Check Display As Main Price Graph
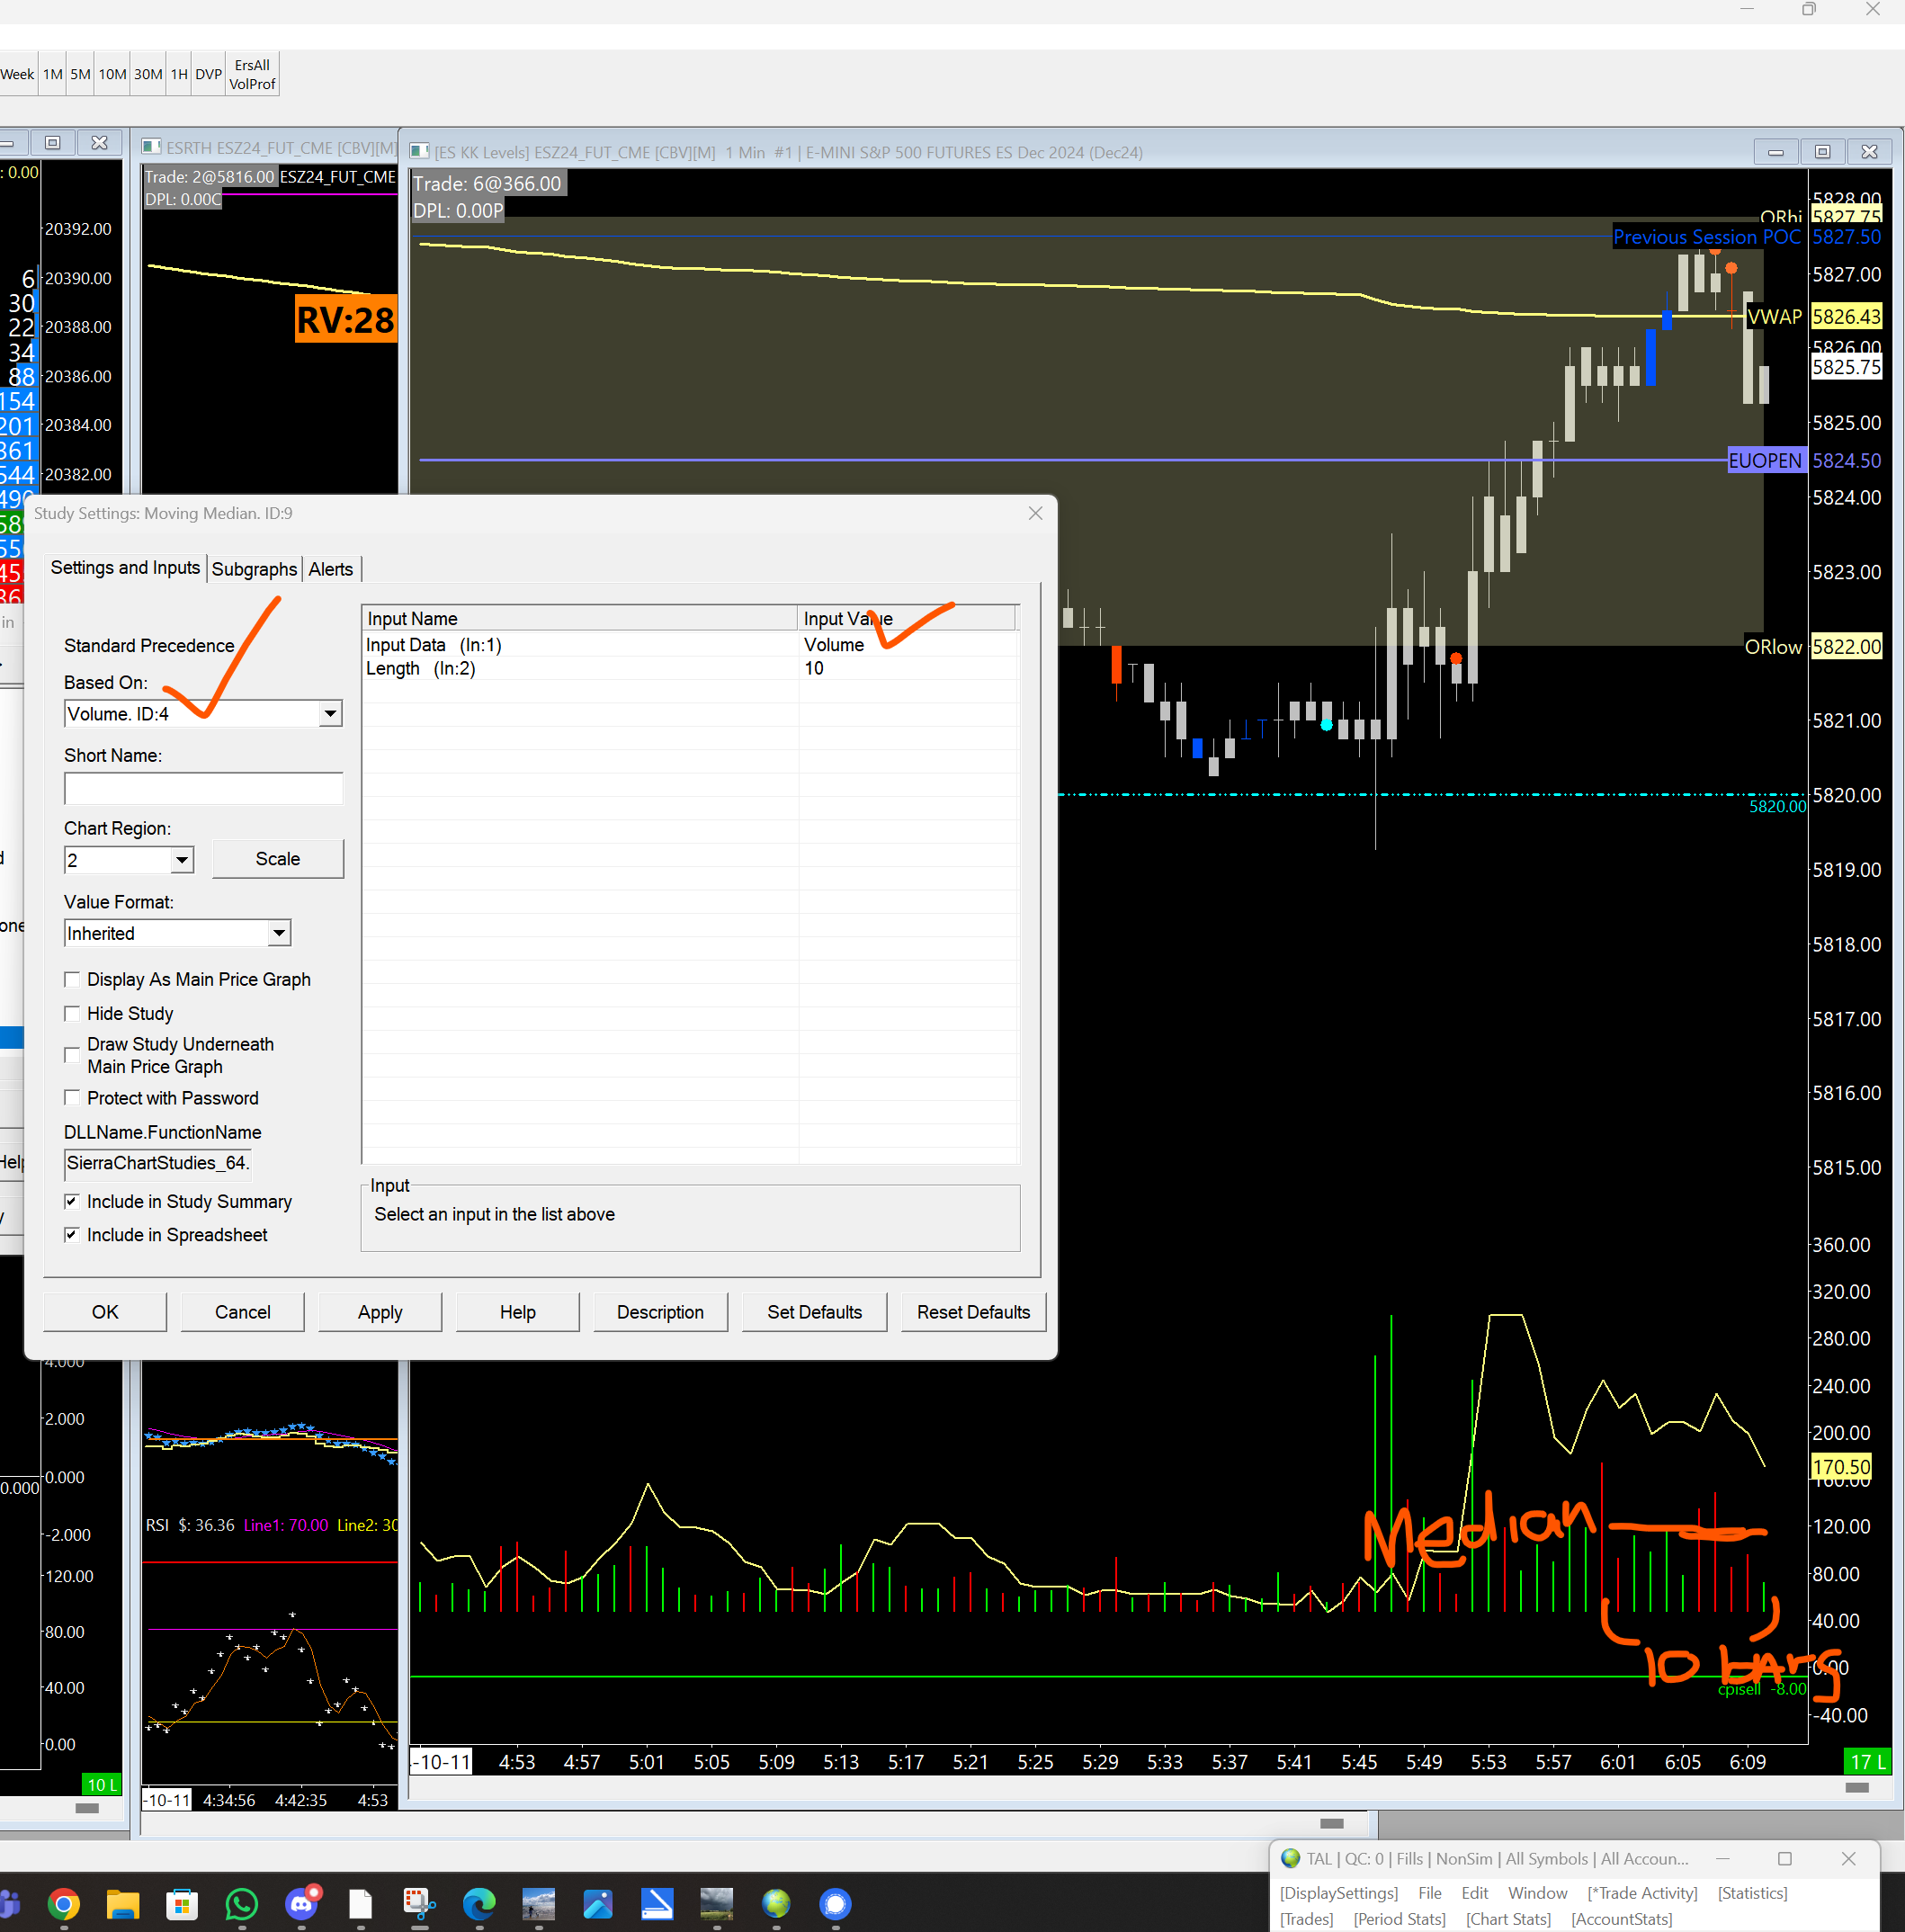This screenshot has width=1905, height=1932. 72,980
